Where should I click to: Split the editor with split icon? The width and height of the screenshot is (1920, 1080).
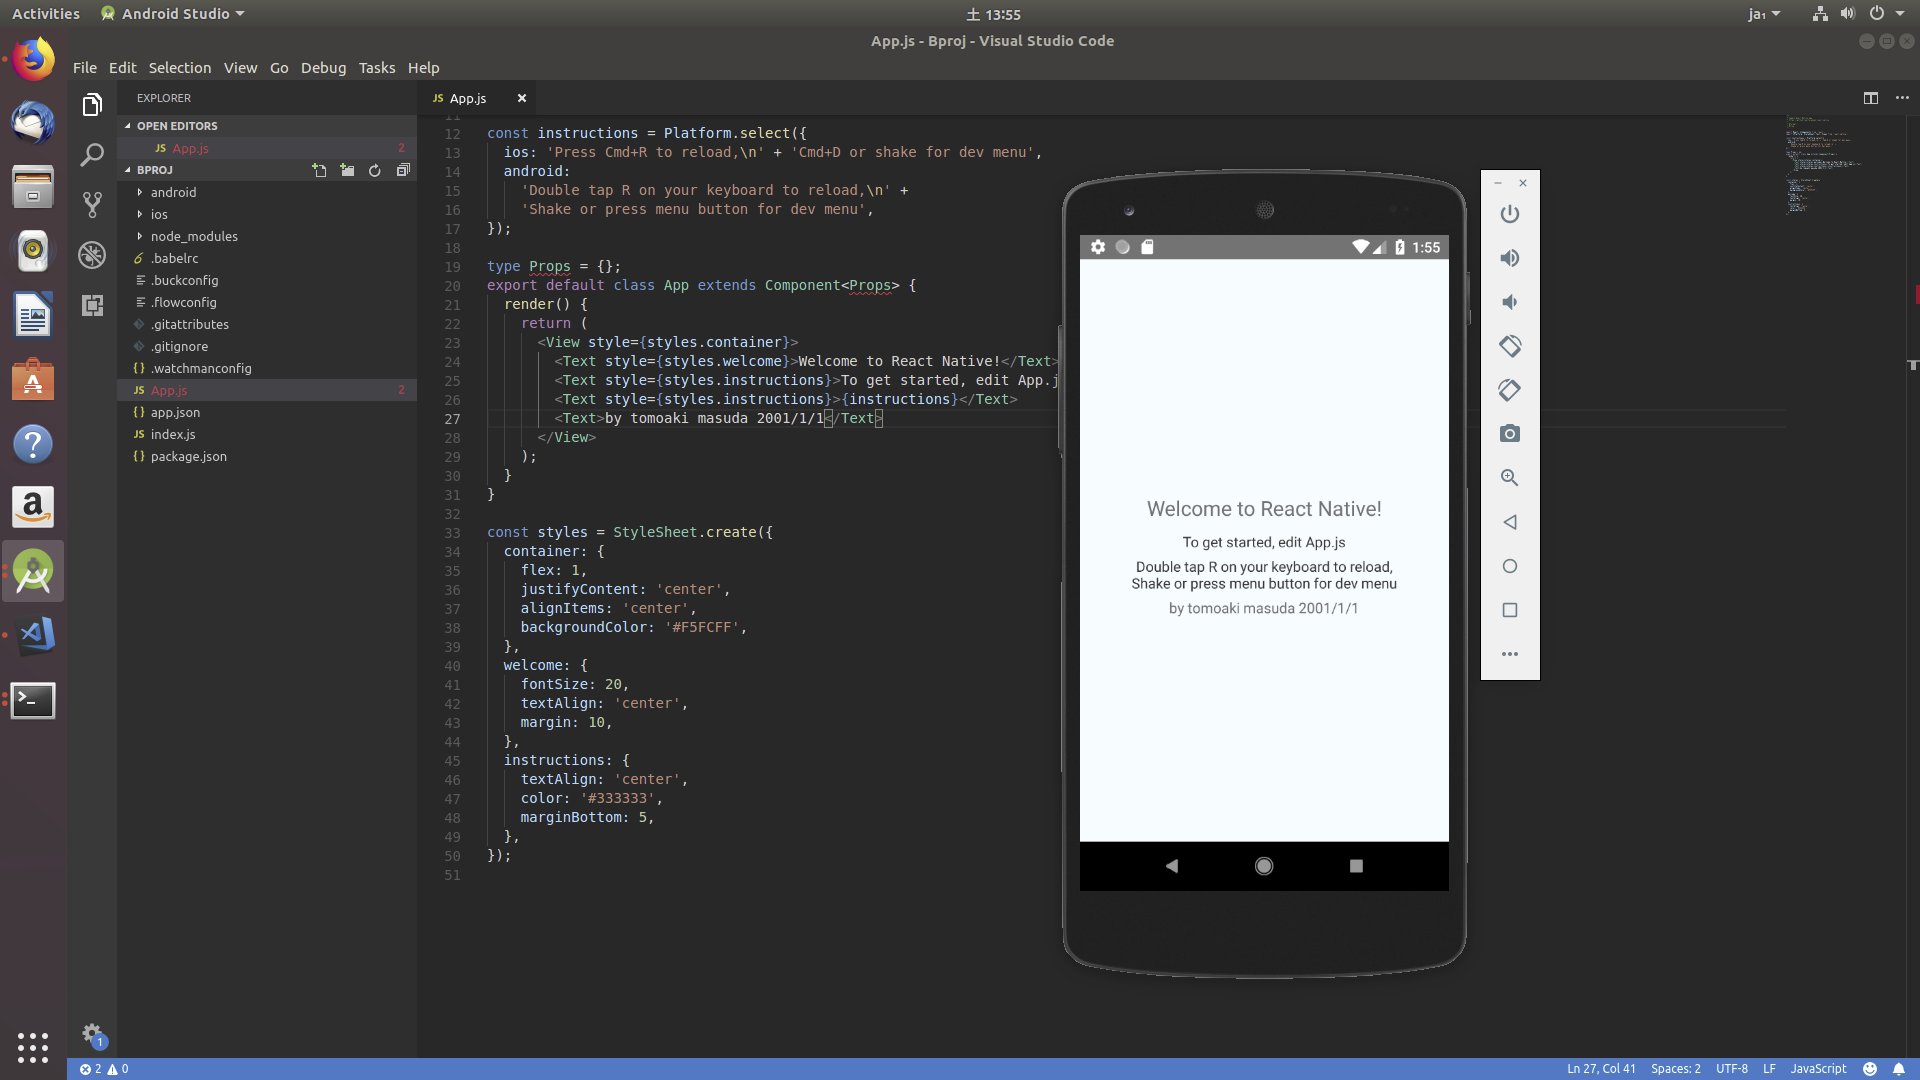tap(1870, 98)
